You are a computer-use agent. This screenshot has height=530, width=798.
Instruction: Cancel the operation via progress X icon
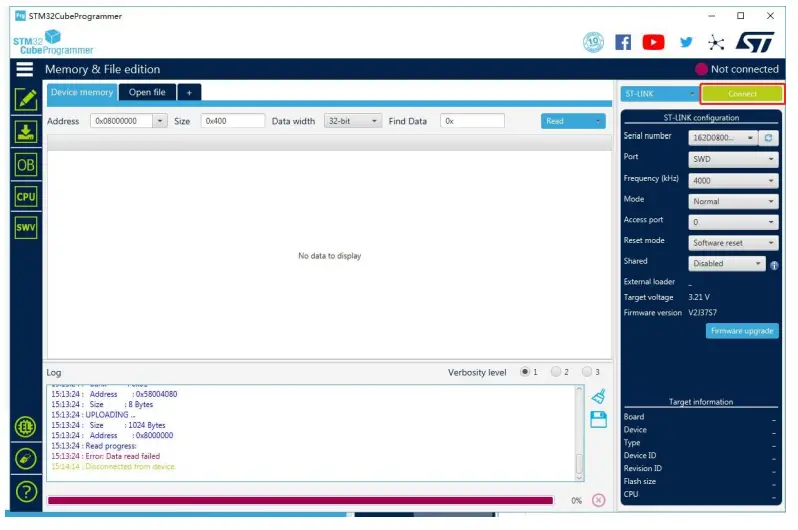(x=598, y=500)
